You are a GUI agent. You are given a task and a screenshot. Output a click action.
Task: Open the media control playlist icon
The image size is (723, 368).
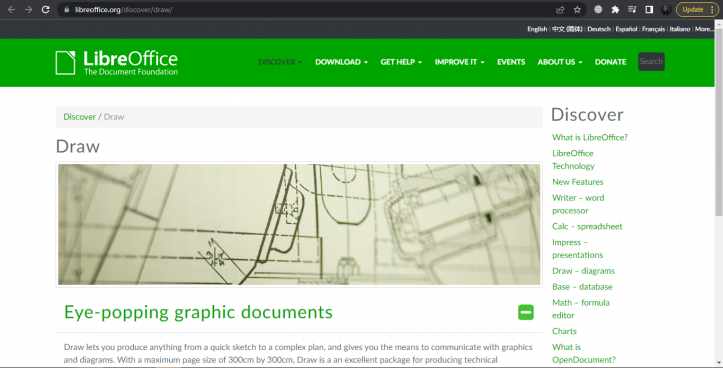point(632,10)
